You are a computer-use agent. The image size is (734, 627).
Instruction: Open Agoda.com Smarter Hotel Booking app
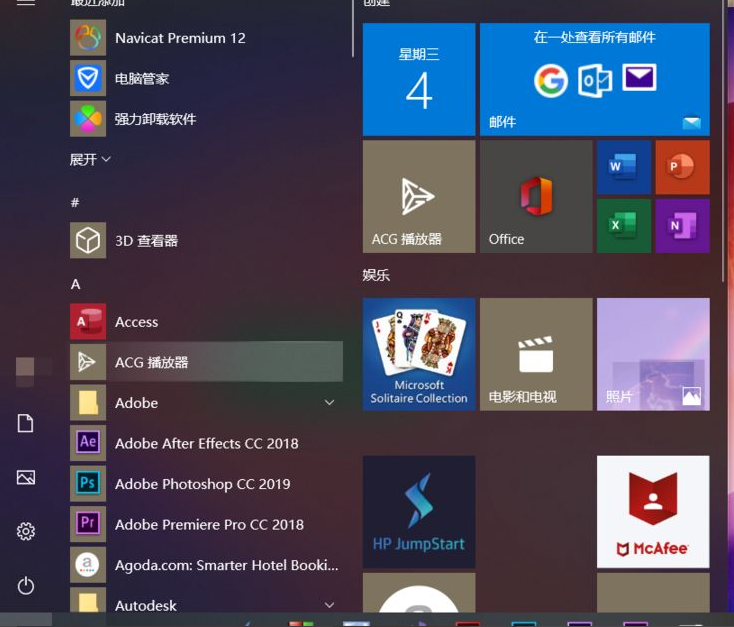click(x=206, y=565)
